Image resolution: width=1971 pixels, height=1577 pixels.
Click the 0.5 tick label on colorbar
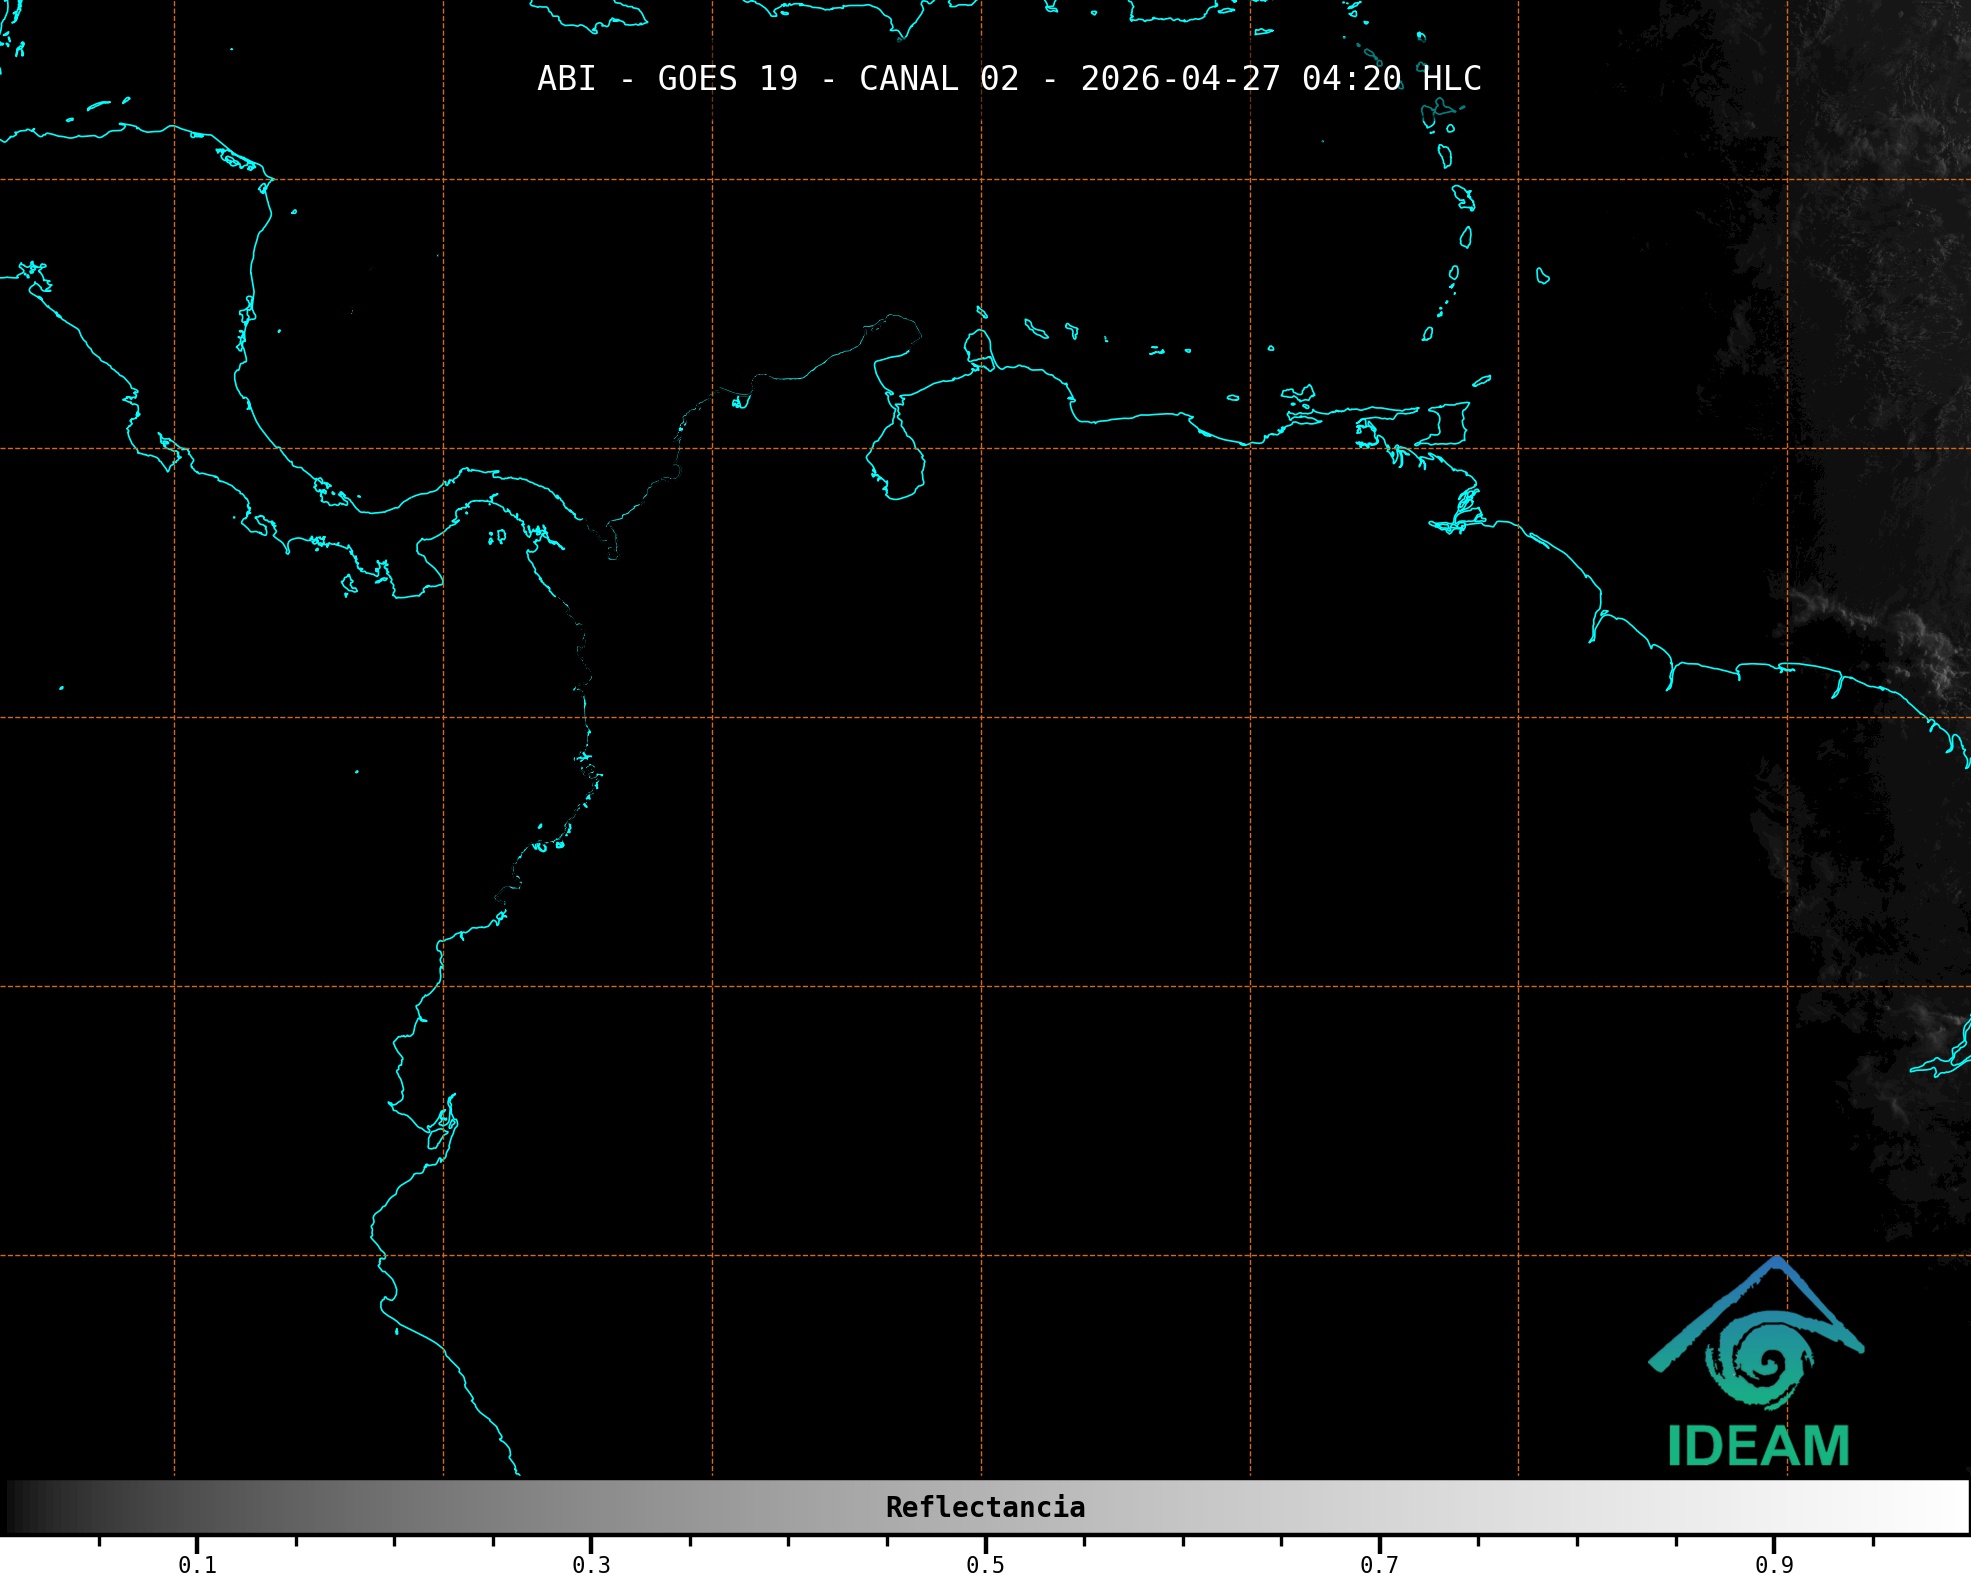[x=985, y=1565]
